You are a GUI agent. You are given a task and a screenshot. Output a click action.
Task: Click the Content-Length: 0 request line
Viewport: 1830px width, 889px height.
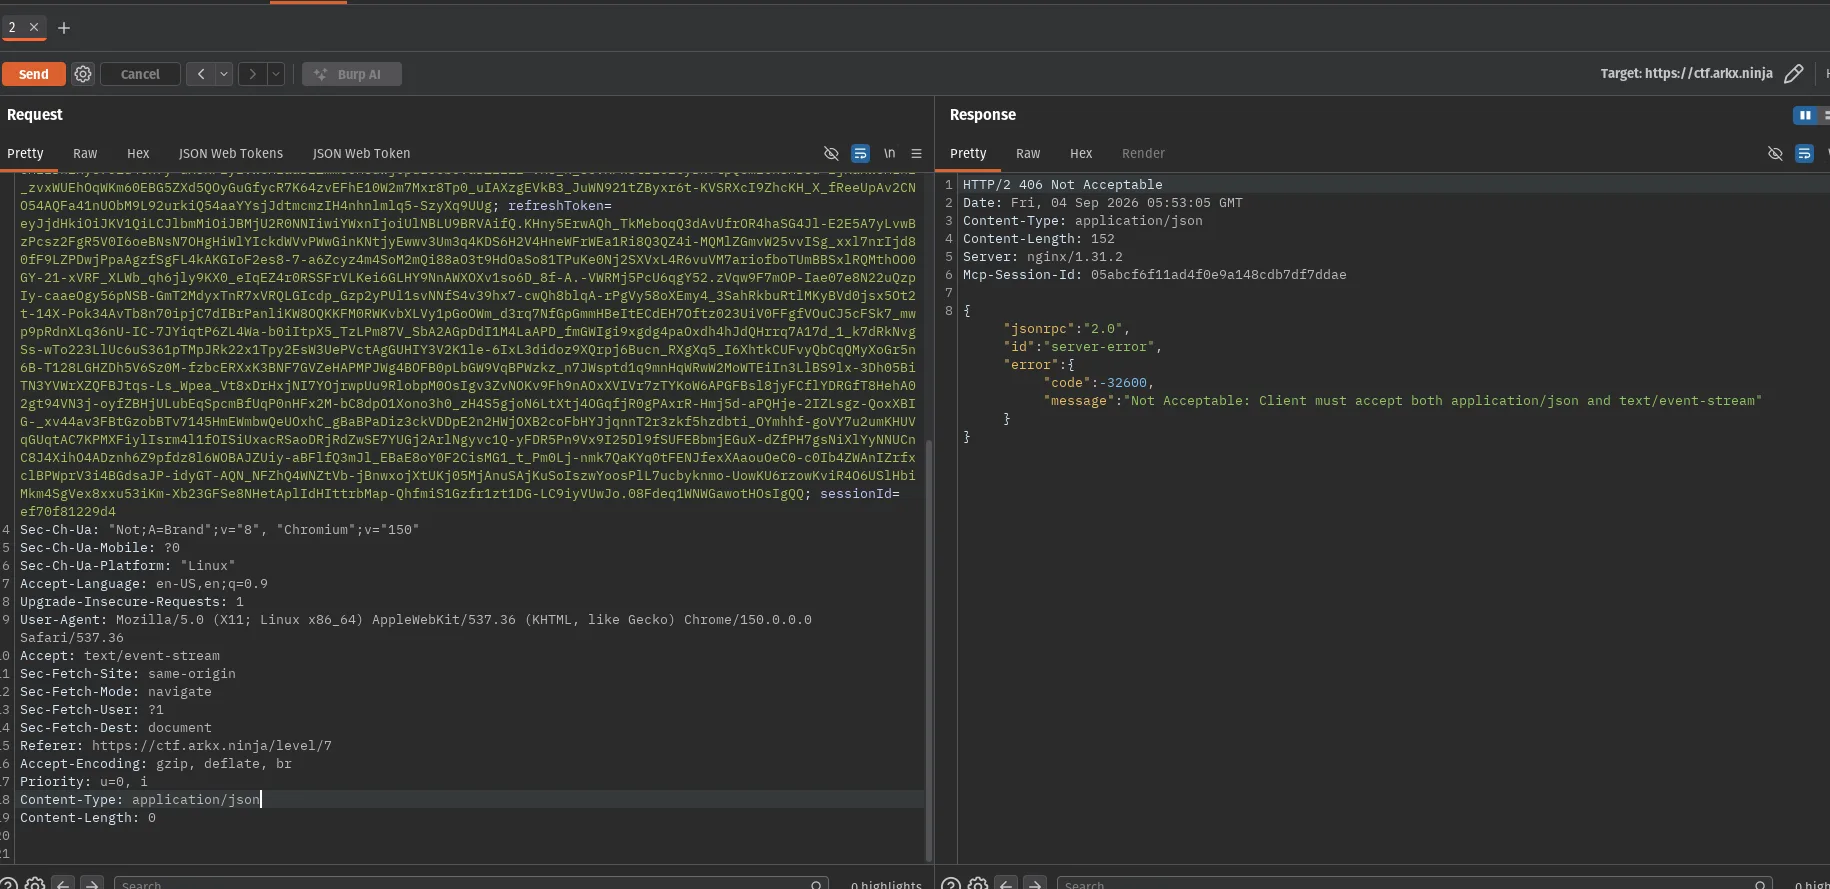click(x=88, y=818)
